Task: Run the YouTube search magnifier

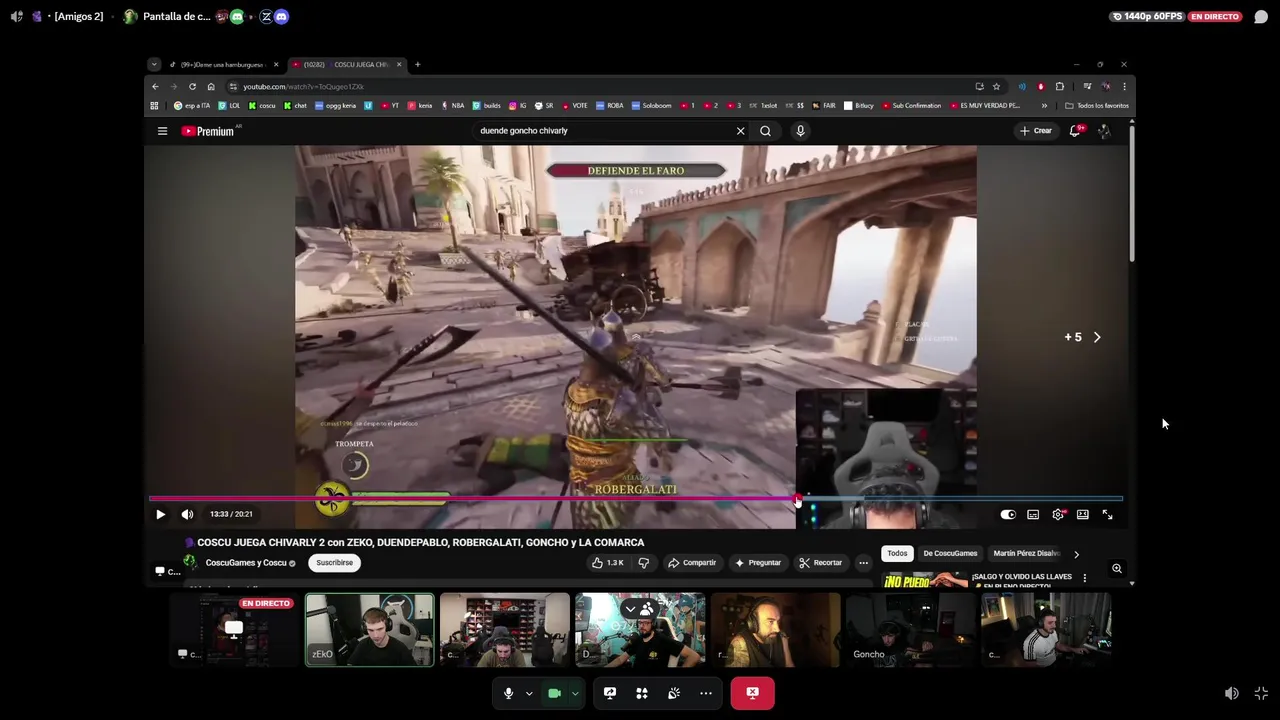Action: (x=765, y=131)
